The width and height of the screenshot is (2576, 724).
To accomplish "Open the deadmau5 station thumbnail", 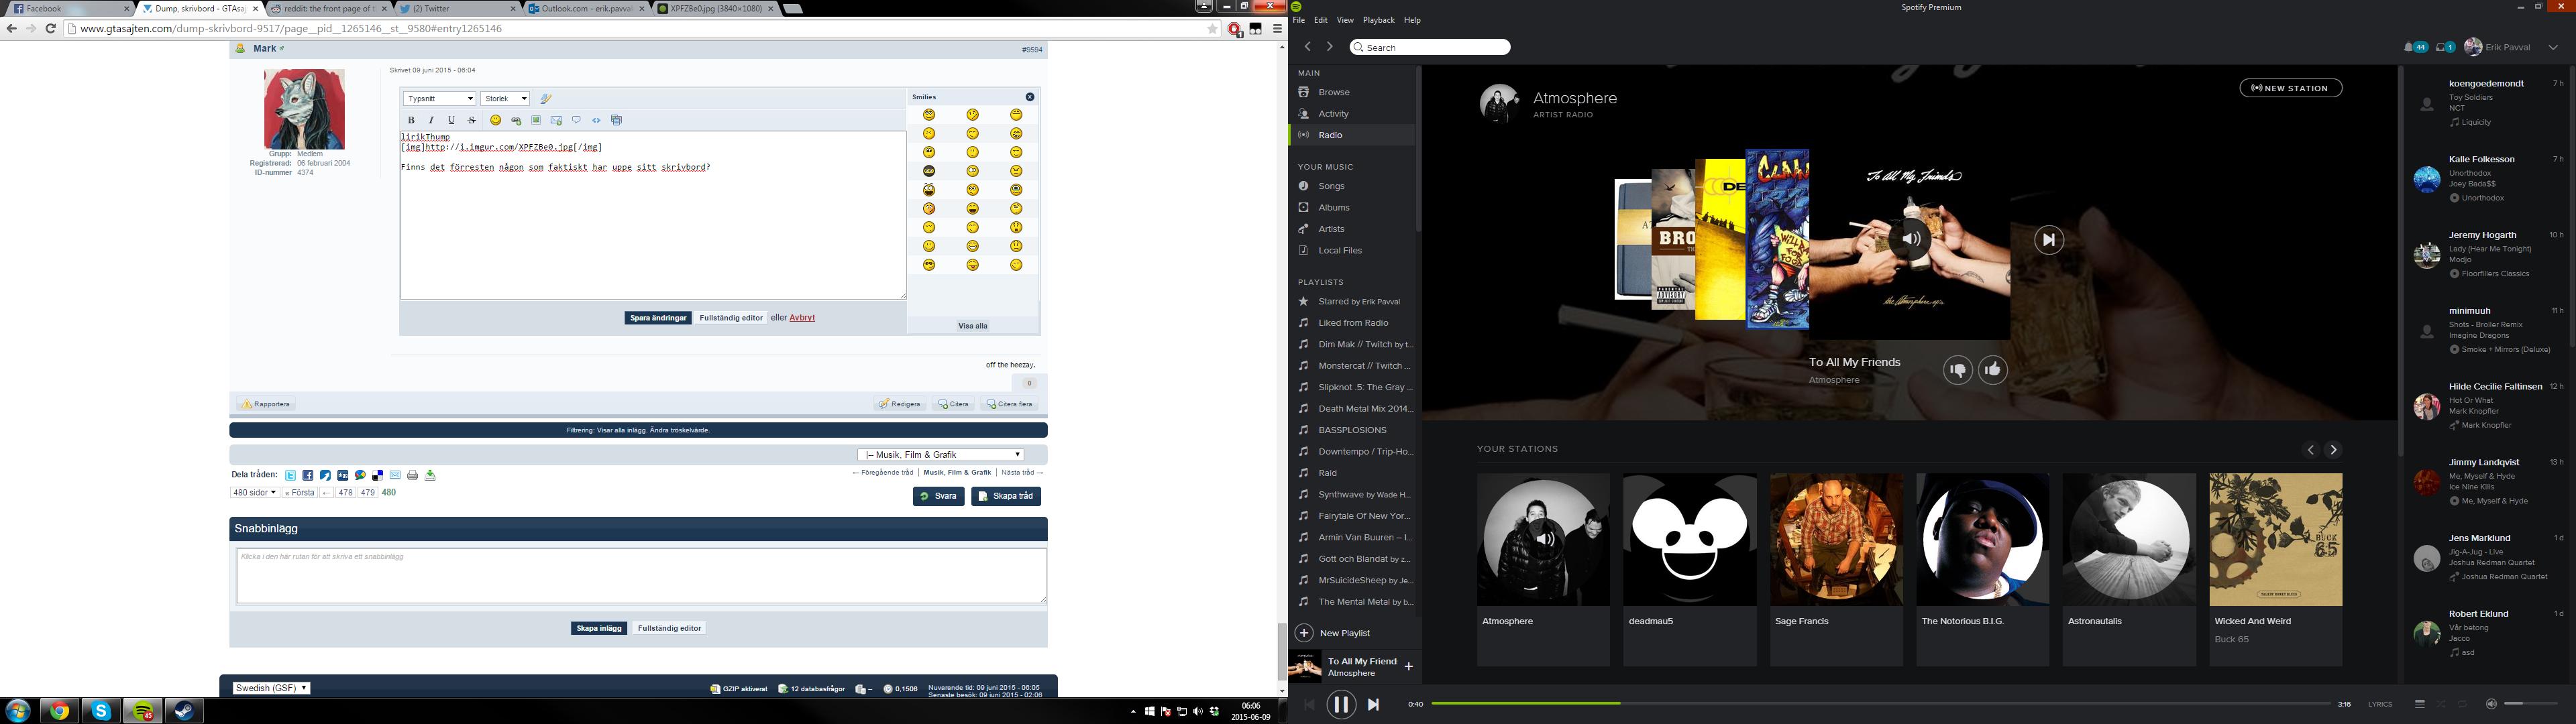I will coord(1689,540).
